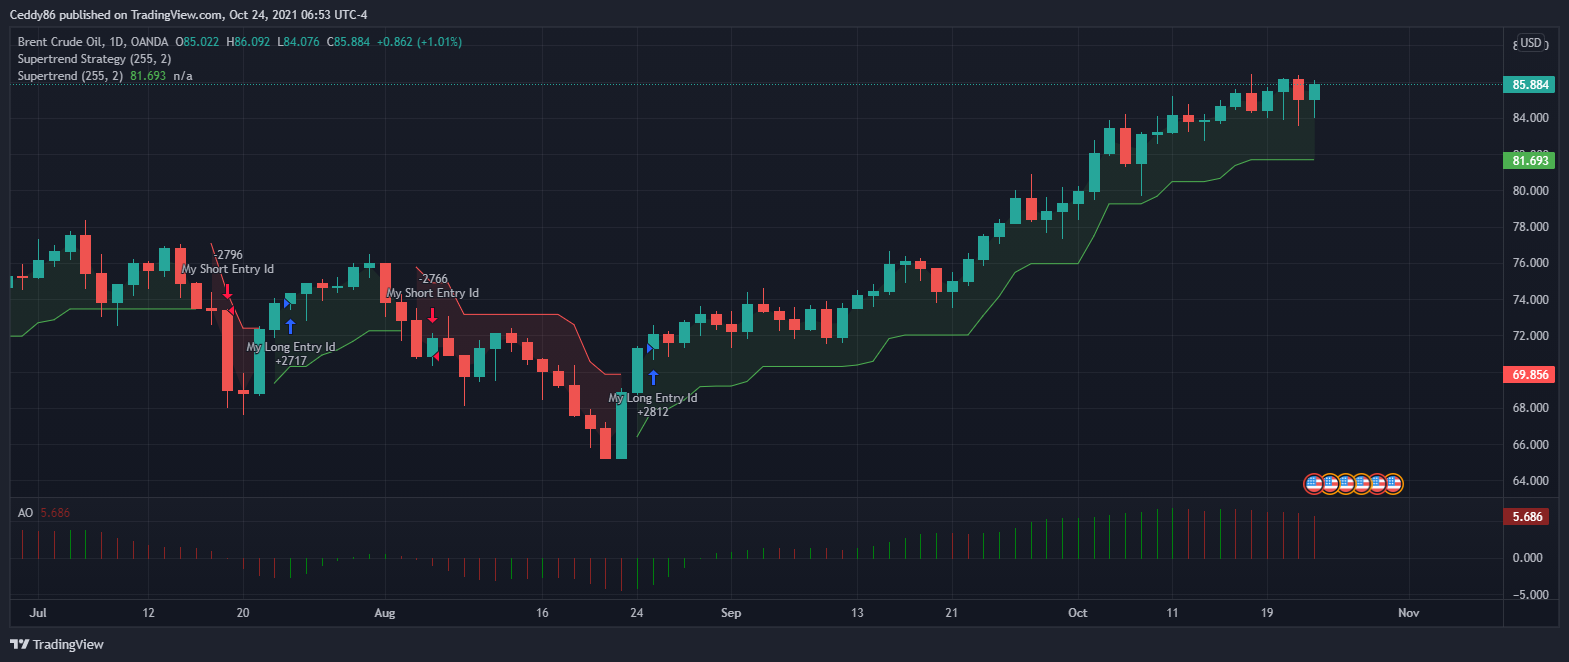
Task: Click the teal 85.884 current price label
Action: [1530, 85]
